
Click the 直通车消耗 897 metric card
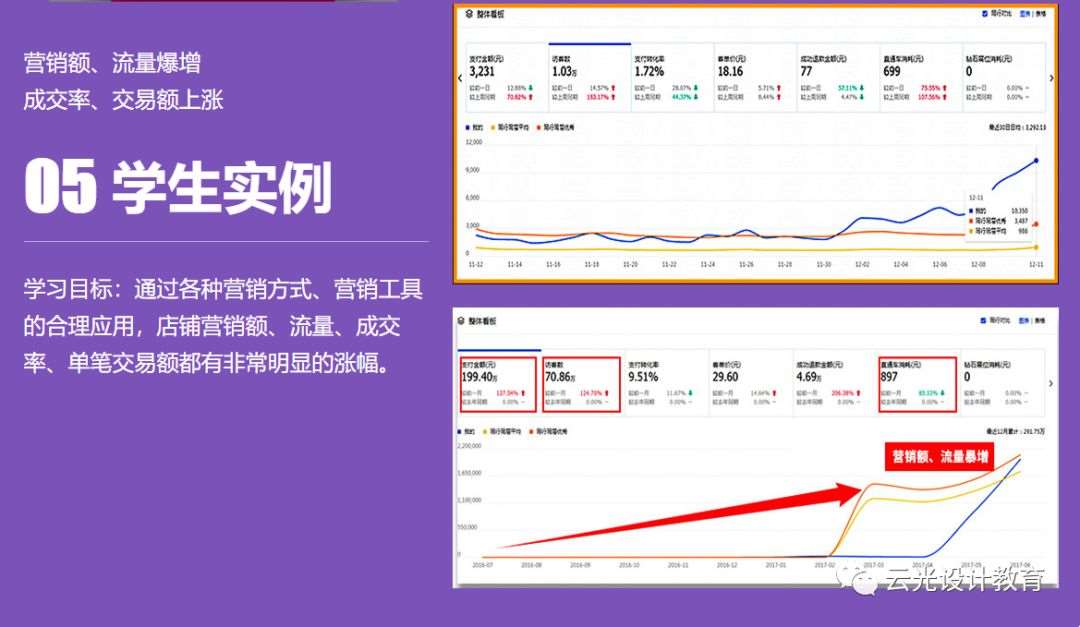click(917, 381)
